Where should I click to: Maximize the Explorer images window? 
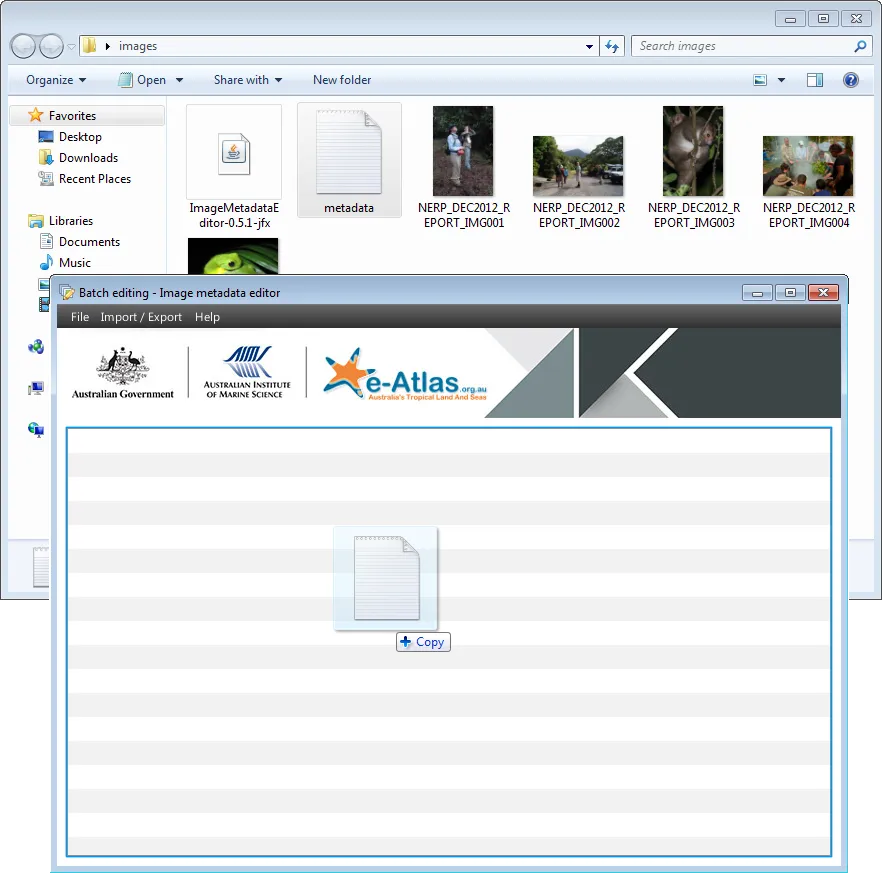pos(823,19)
